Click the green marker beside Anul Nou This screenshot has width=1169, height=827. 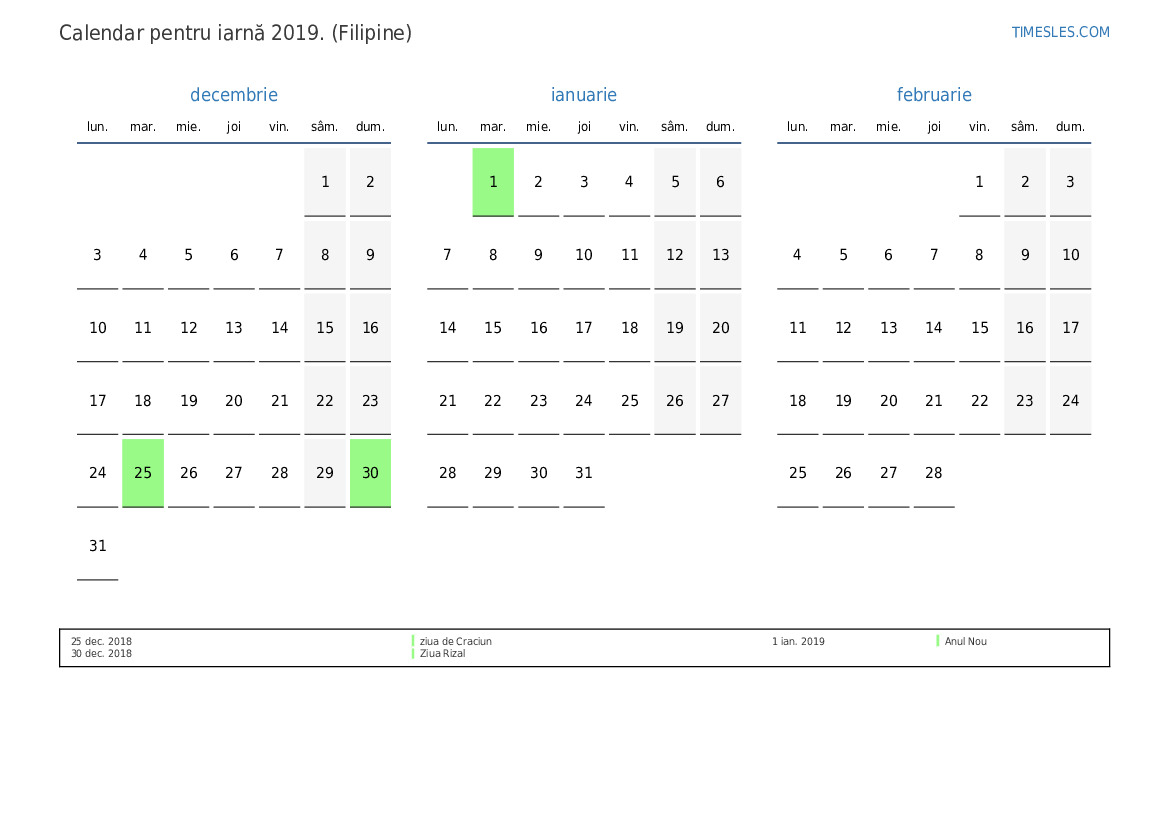(938, 641)
